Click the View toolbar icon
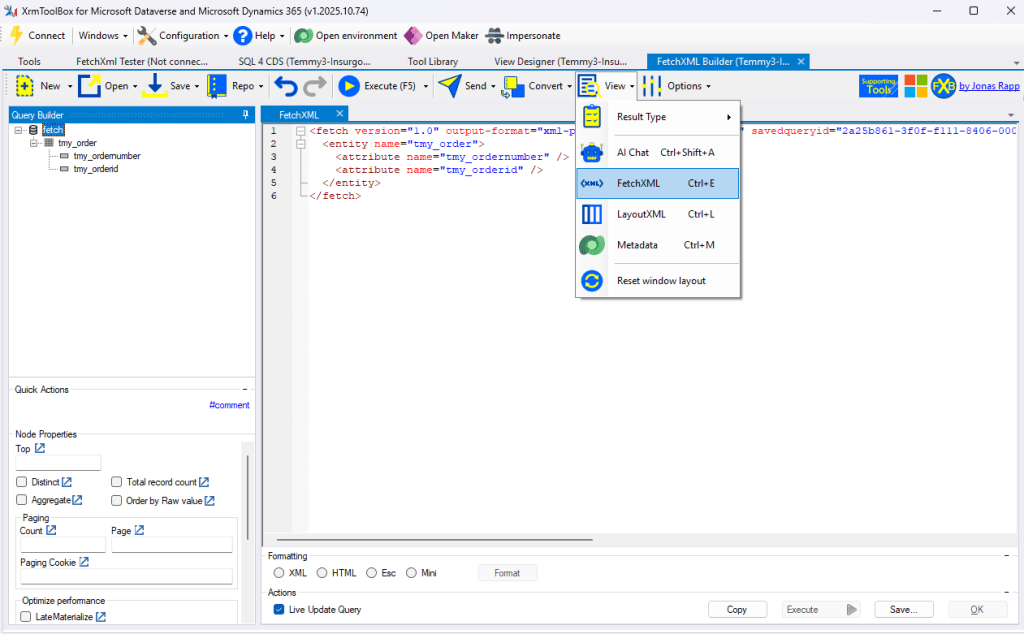1024x634 pixels. (589, 86)
